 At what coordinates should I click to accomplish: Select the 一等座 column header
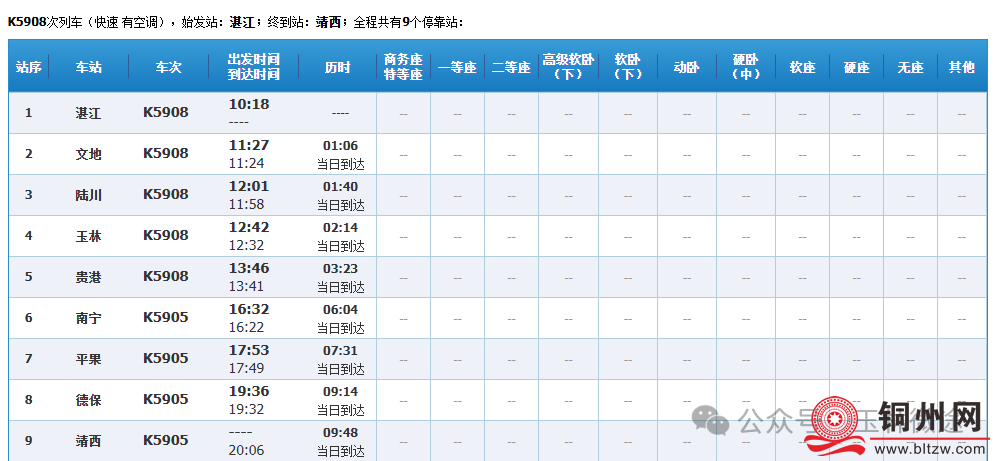click(457, 67)
